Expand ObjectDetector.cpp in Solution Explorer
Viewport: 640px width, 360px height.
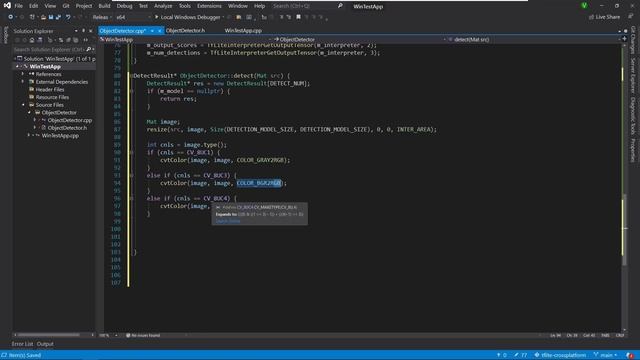(35, 120)
